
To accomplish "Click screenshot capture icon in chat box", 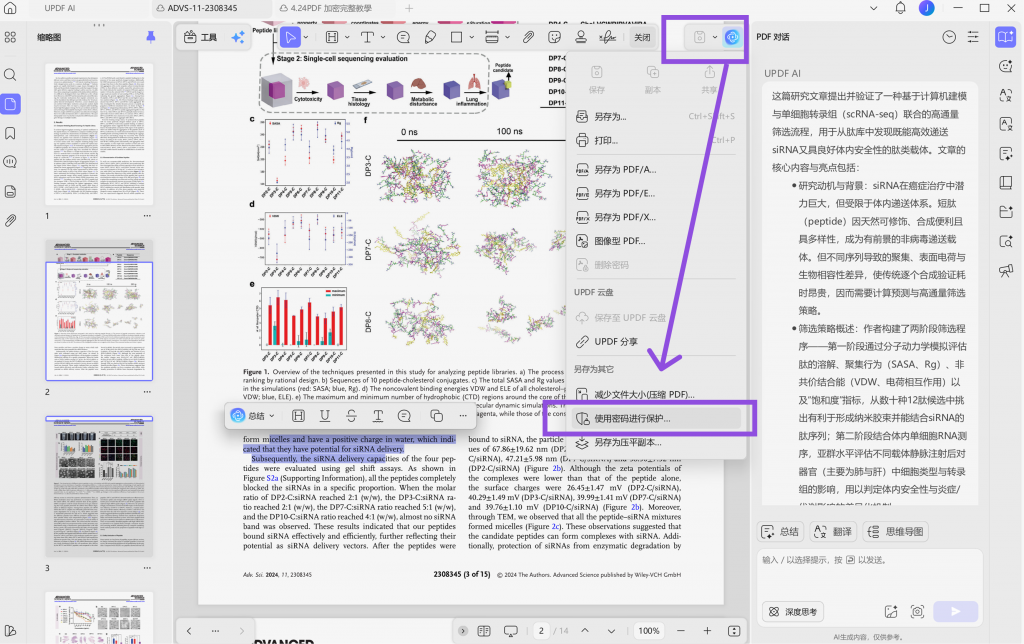I will pos(918,612).
